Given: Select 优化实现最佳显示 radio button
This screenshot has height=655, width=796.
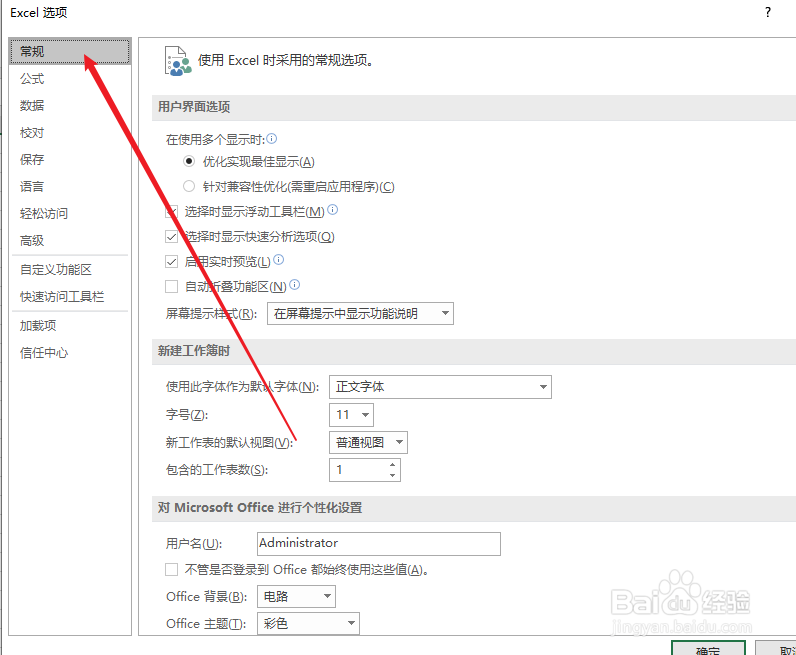Looking at the screenshot, I should pos(189,161).
